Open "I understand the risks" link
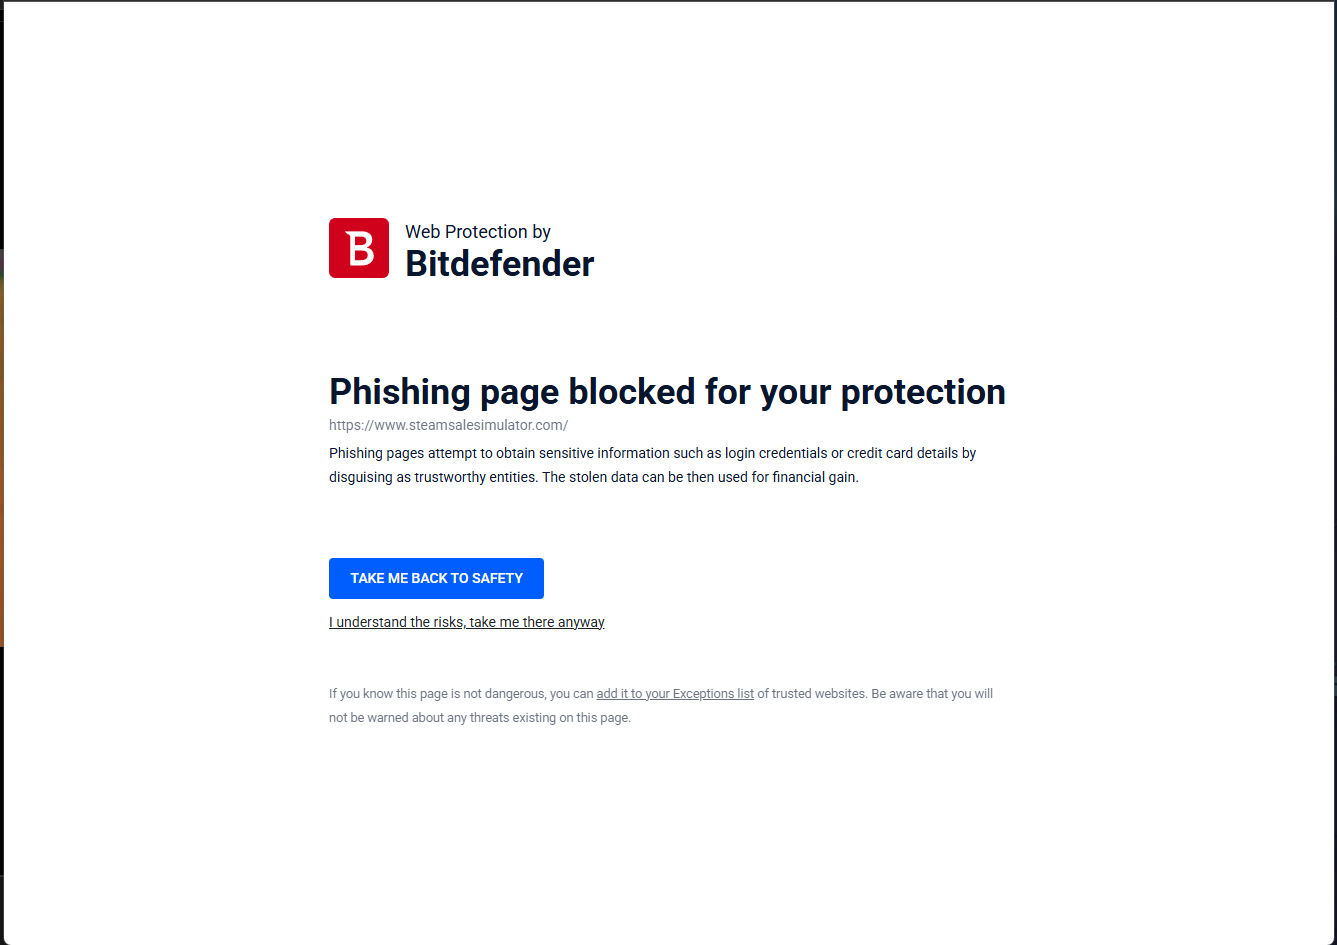The image size is (1337, 945). (467, 622)
